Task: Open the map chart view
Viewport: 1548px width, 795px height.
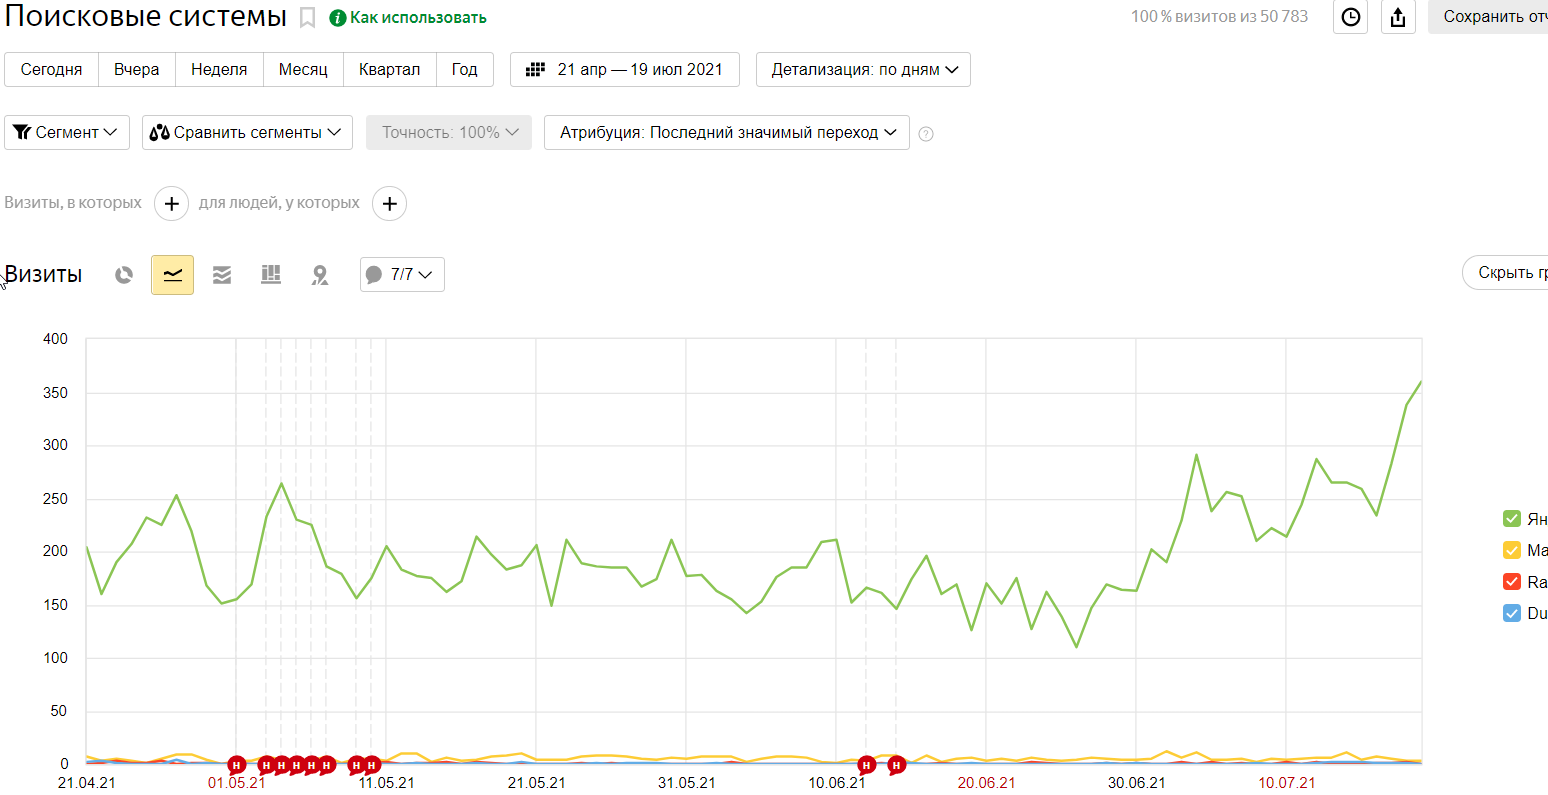Action: tap(320, 275)
